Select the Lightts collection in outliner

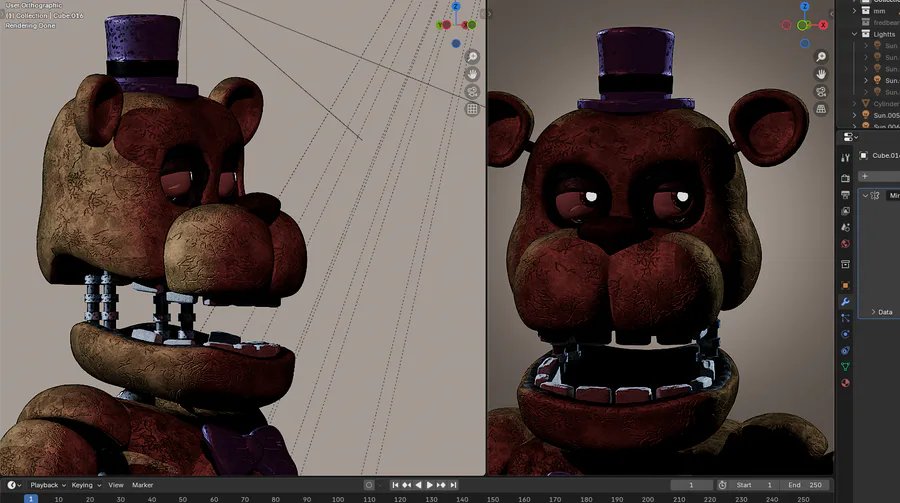(884, 34)
